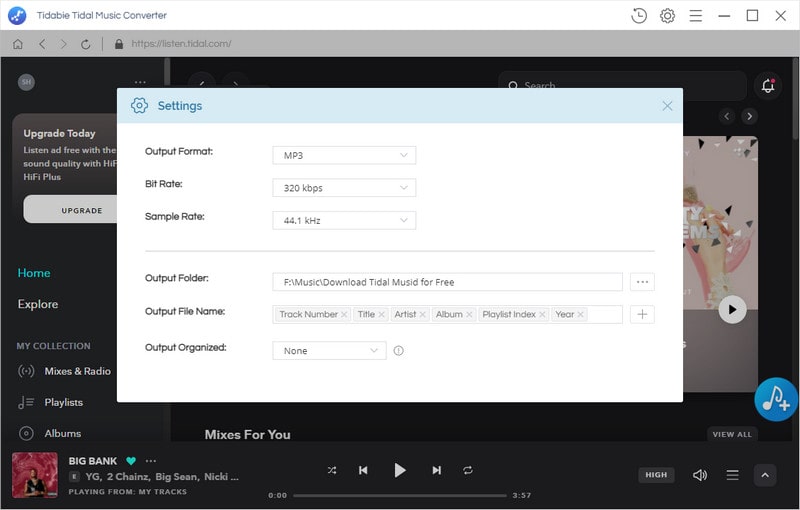Viewport: 800px width, 510px height.
Task: Click the YG artist name
Action: pos(93,477)
